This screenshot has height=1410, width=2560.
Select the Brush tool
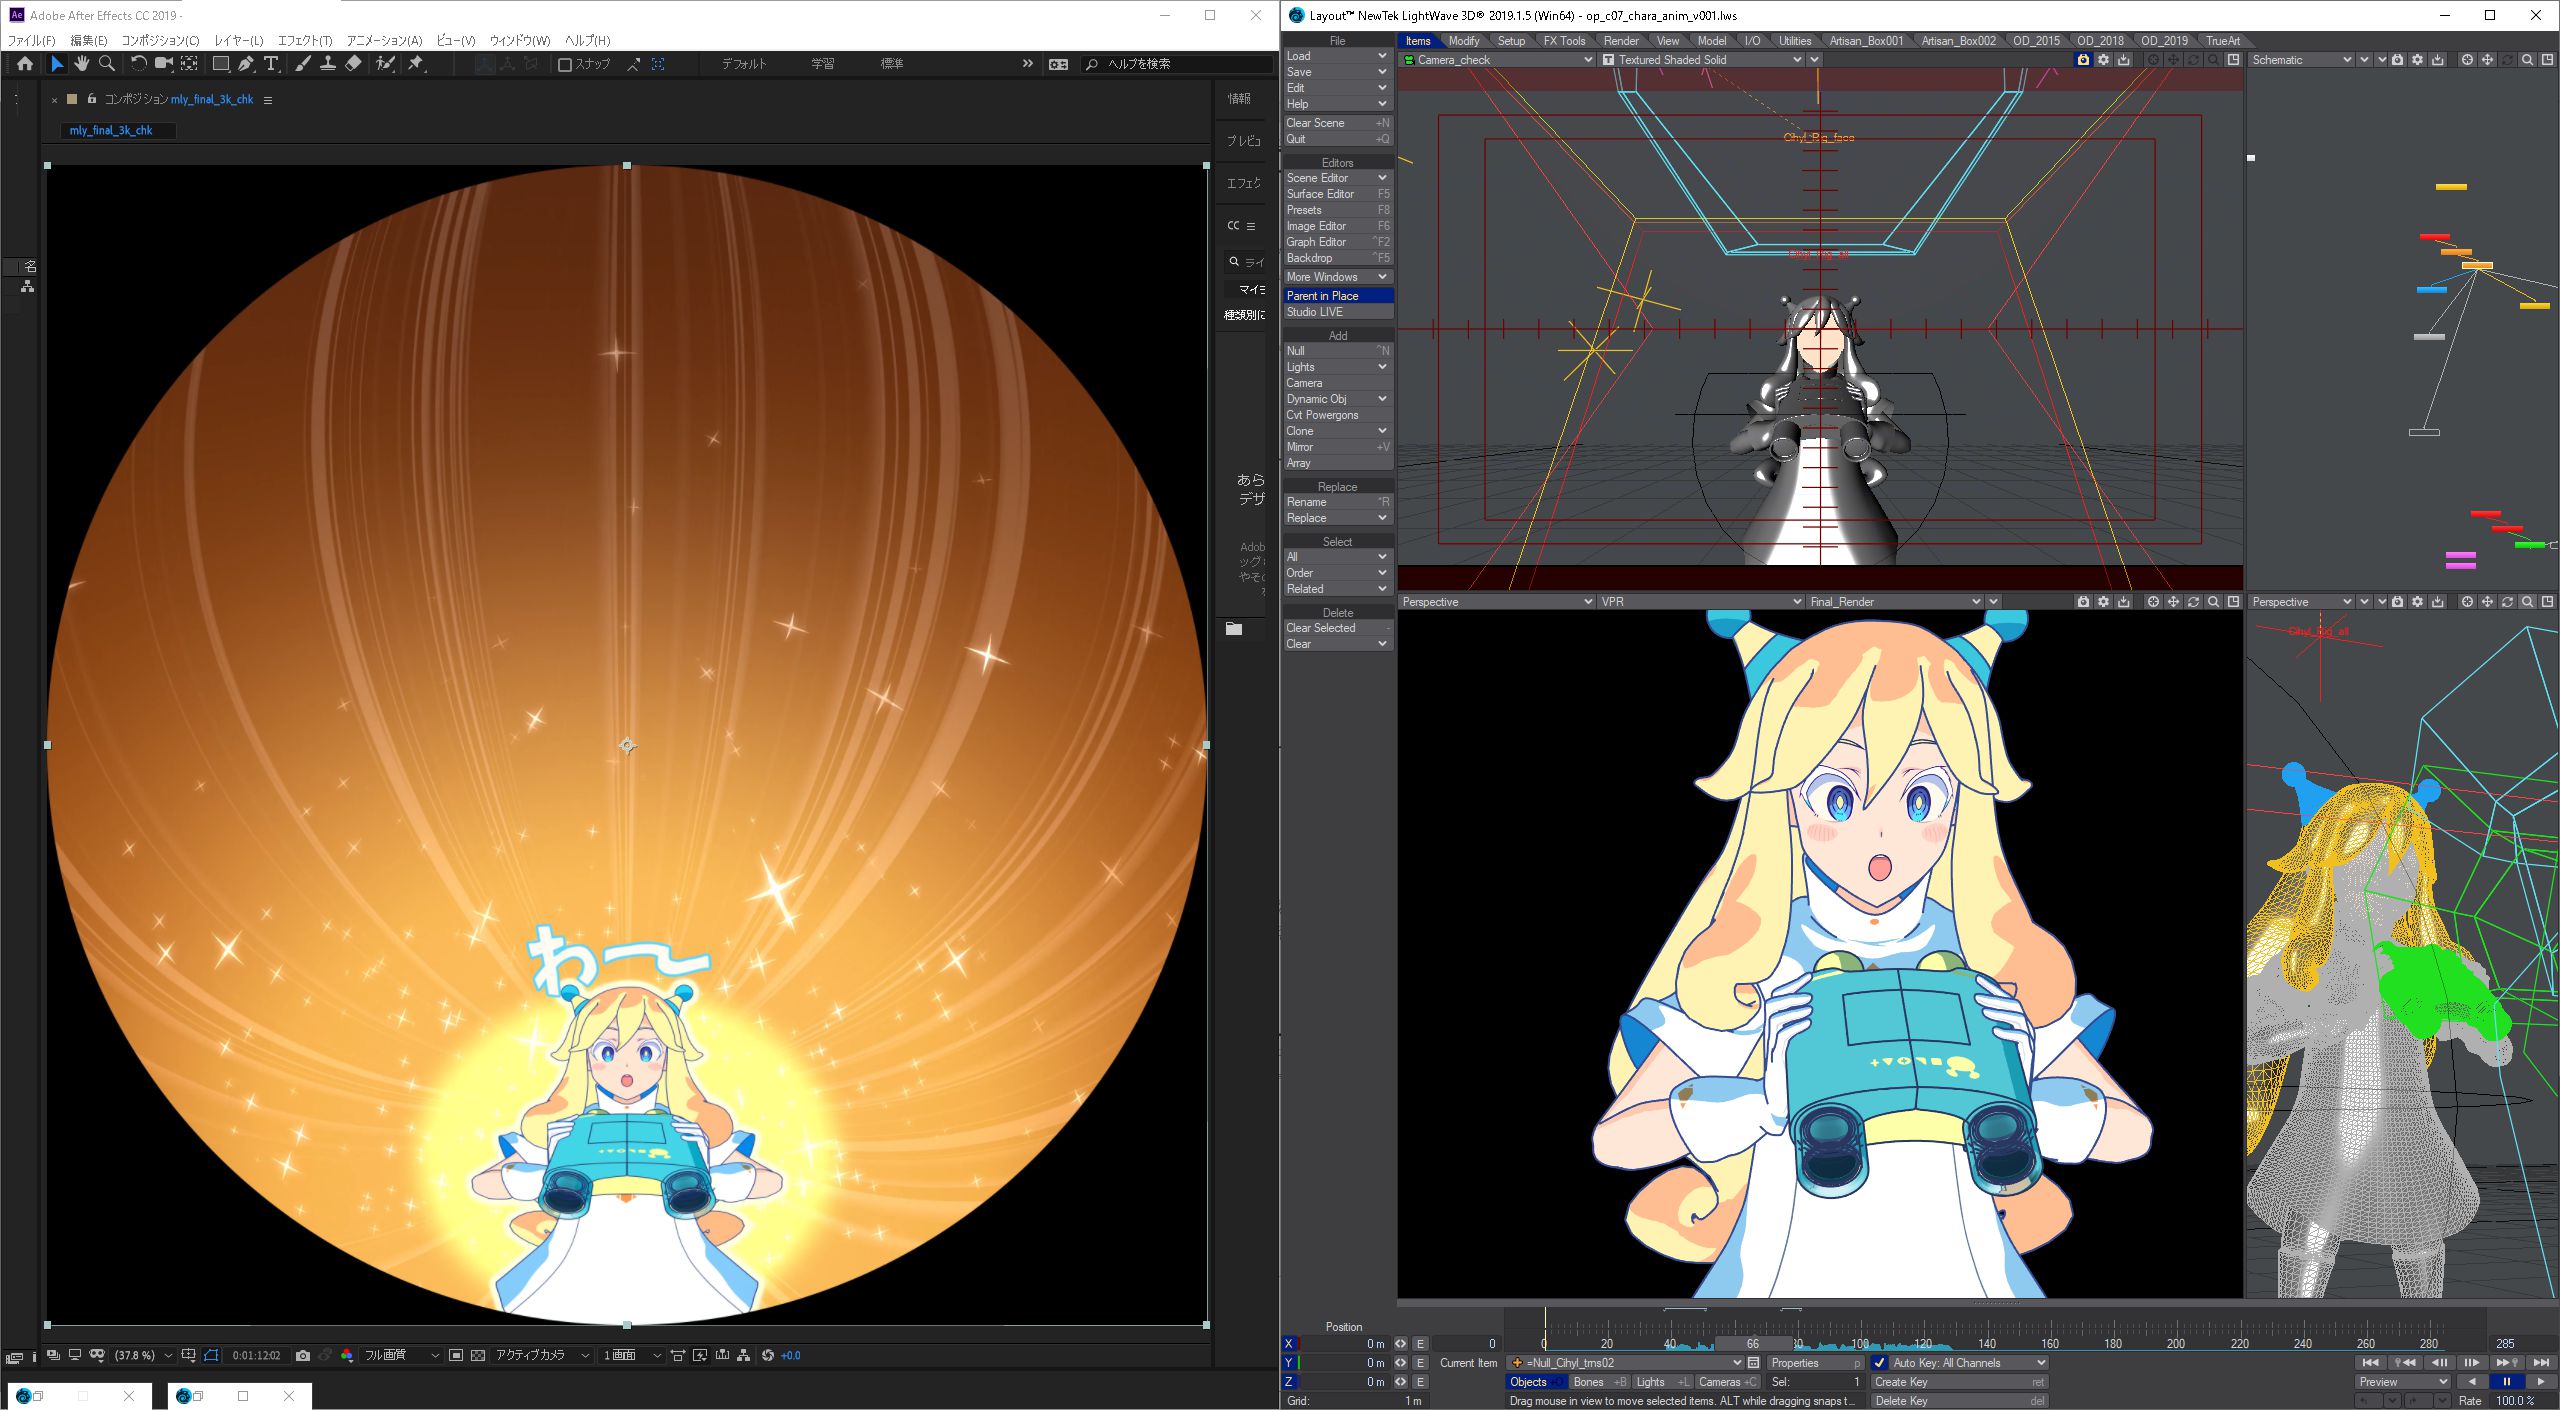pyautogui.click(x=302, y=64)
